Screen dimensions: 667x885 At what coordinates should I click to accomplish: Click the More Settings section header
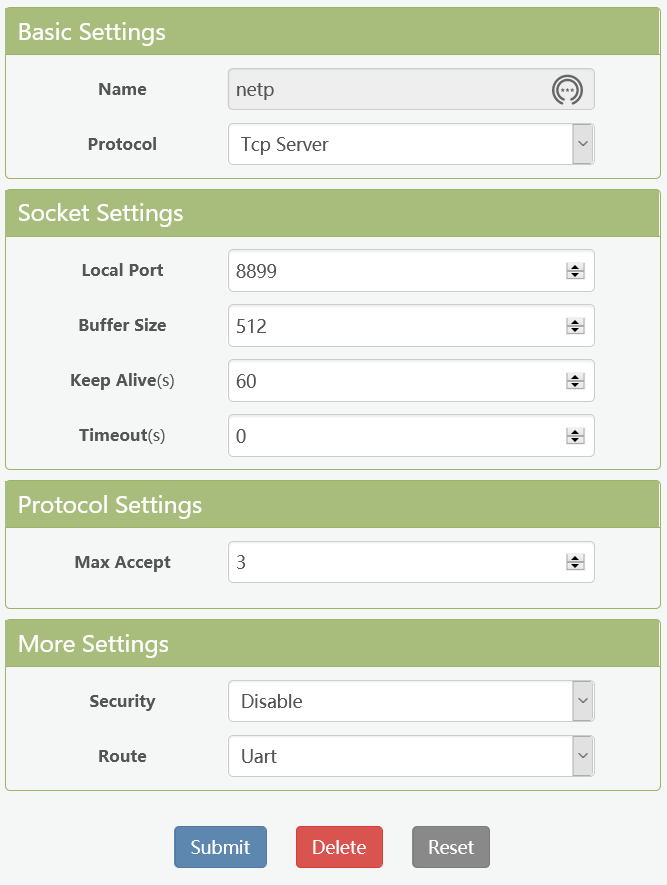[x=333, y=644]
